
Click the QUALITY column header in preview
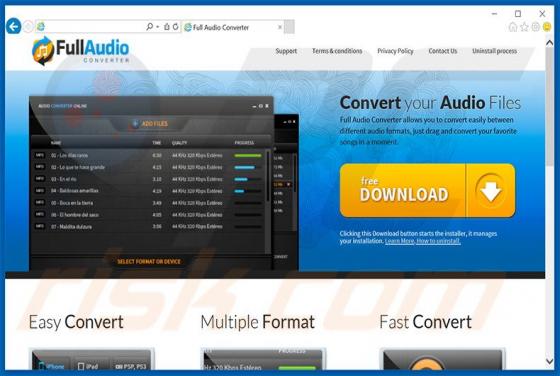(179, 143)
